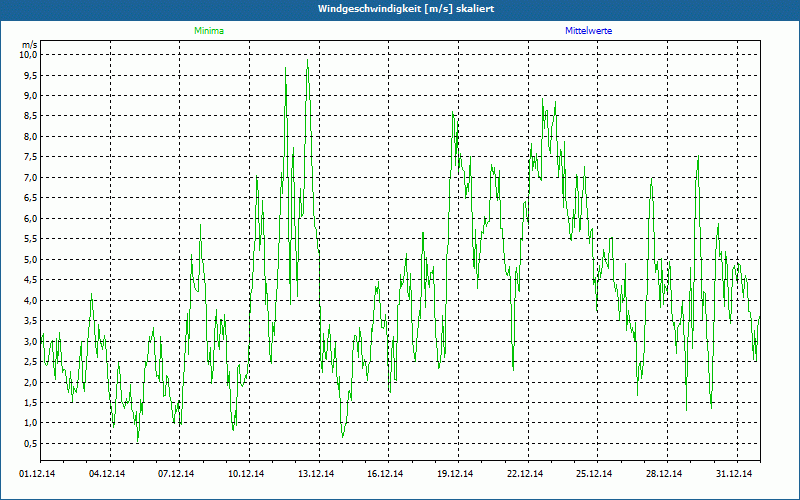
Task: Click the Minima legend label
Action: click(x=209, y=31)
